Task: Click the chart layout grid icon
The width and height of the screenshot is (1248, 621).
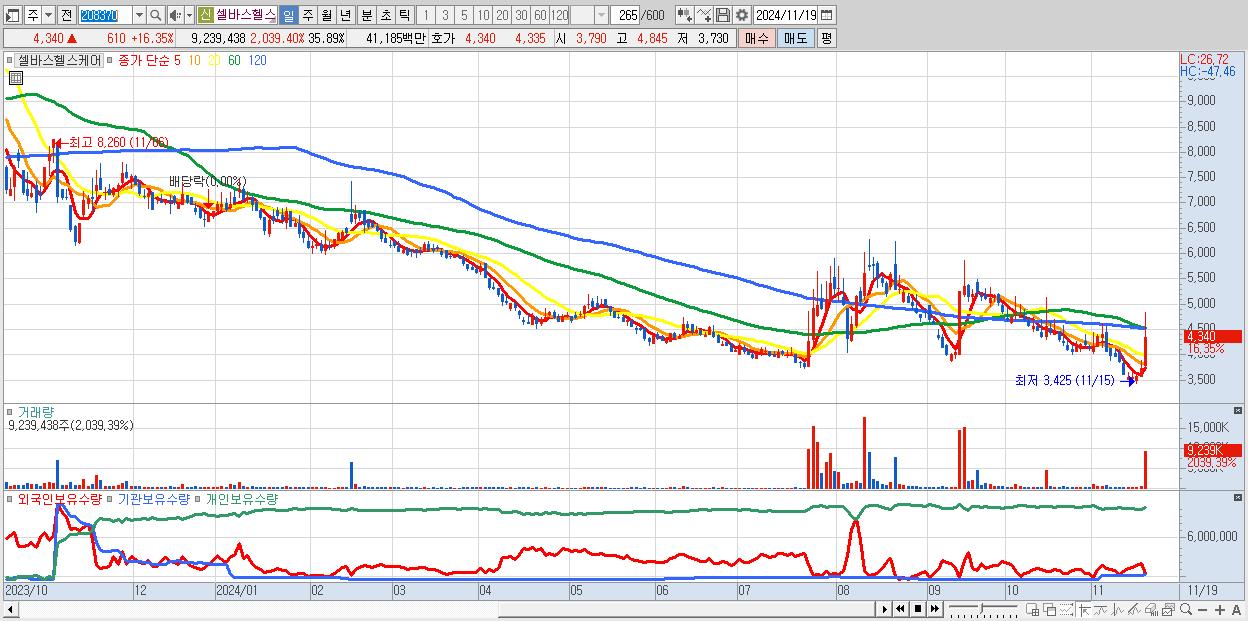Action: pos(1032,610)
